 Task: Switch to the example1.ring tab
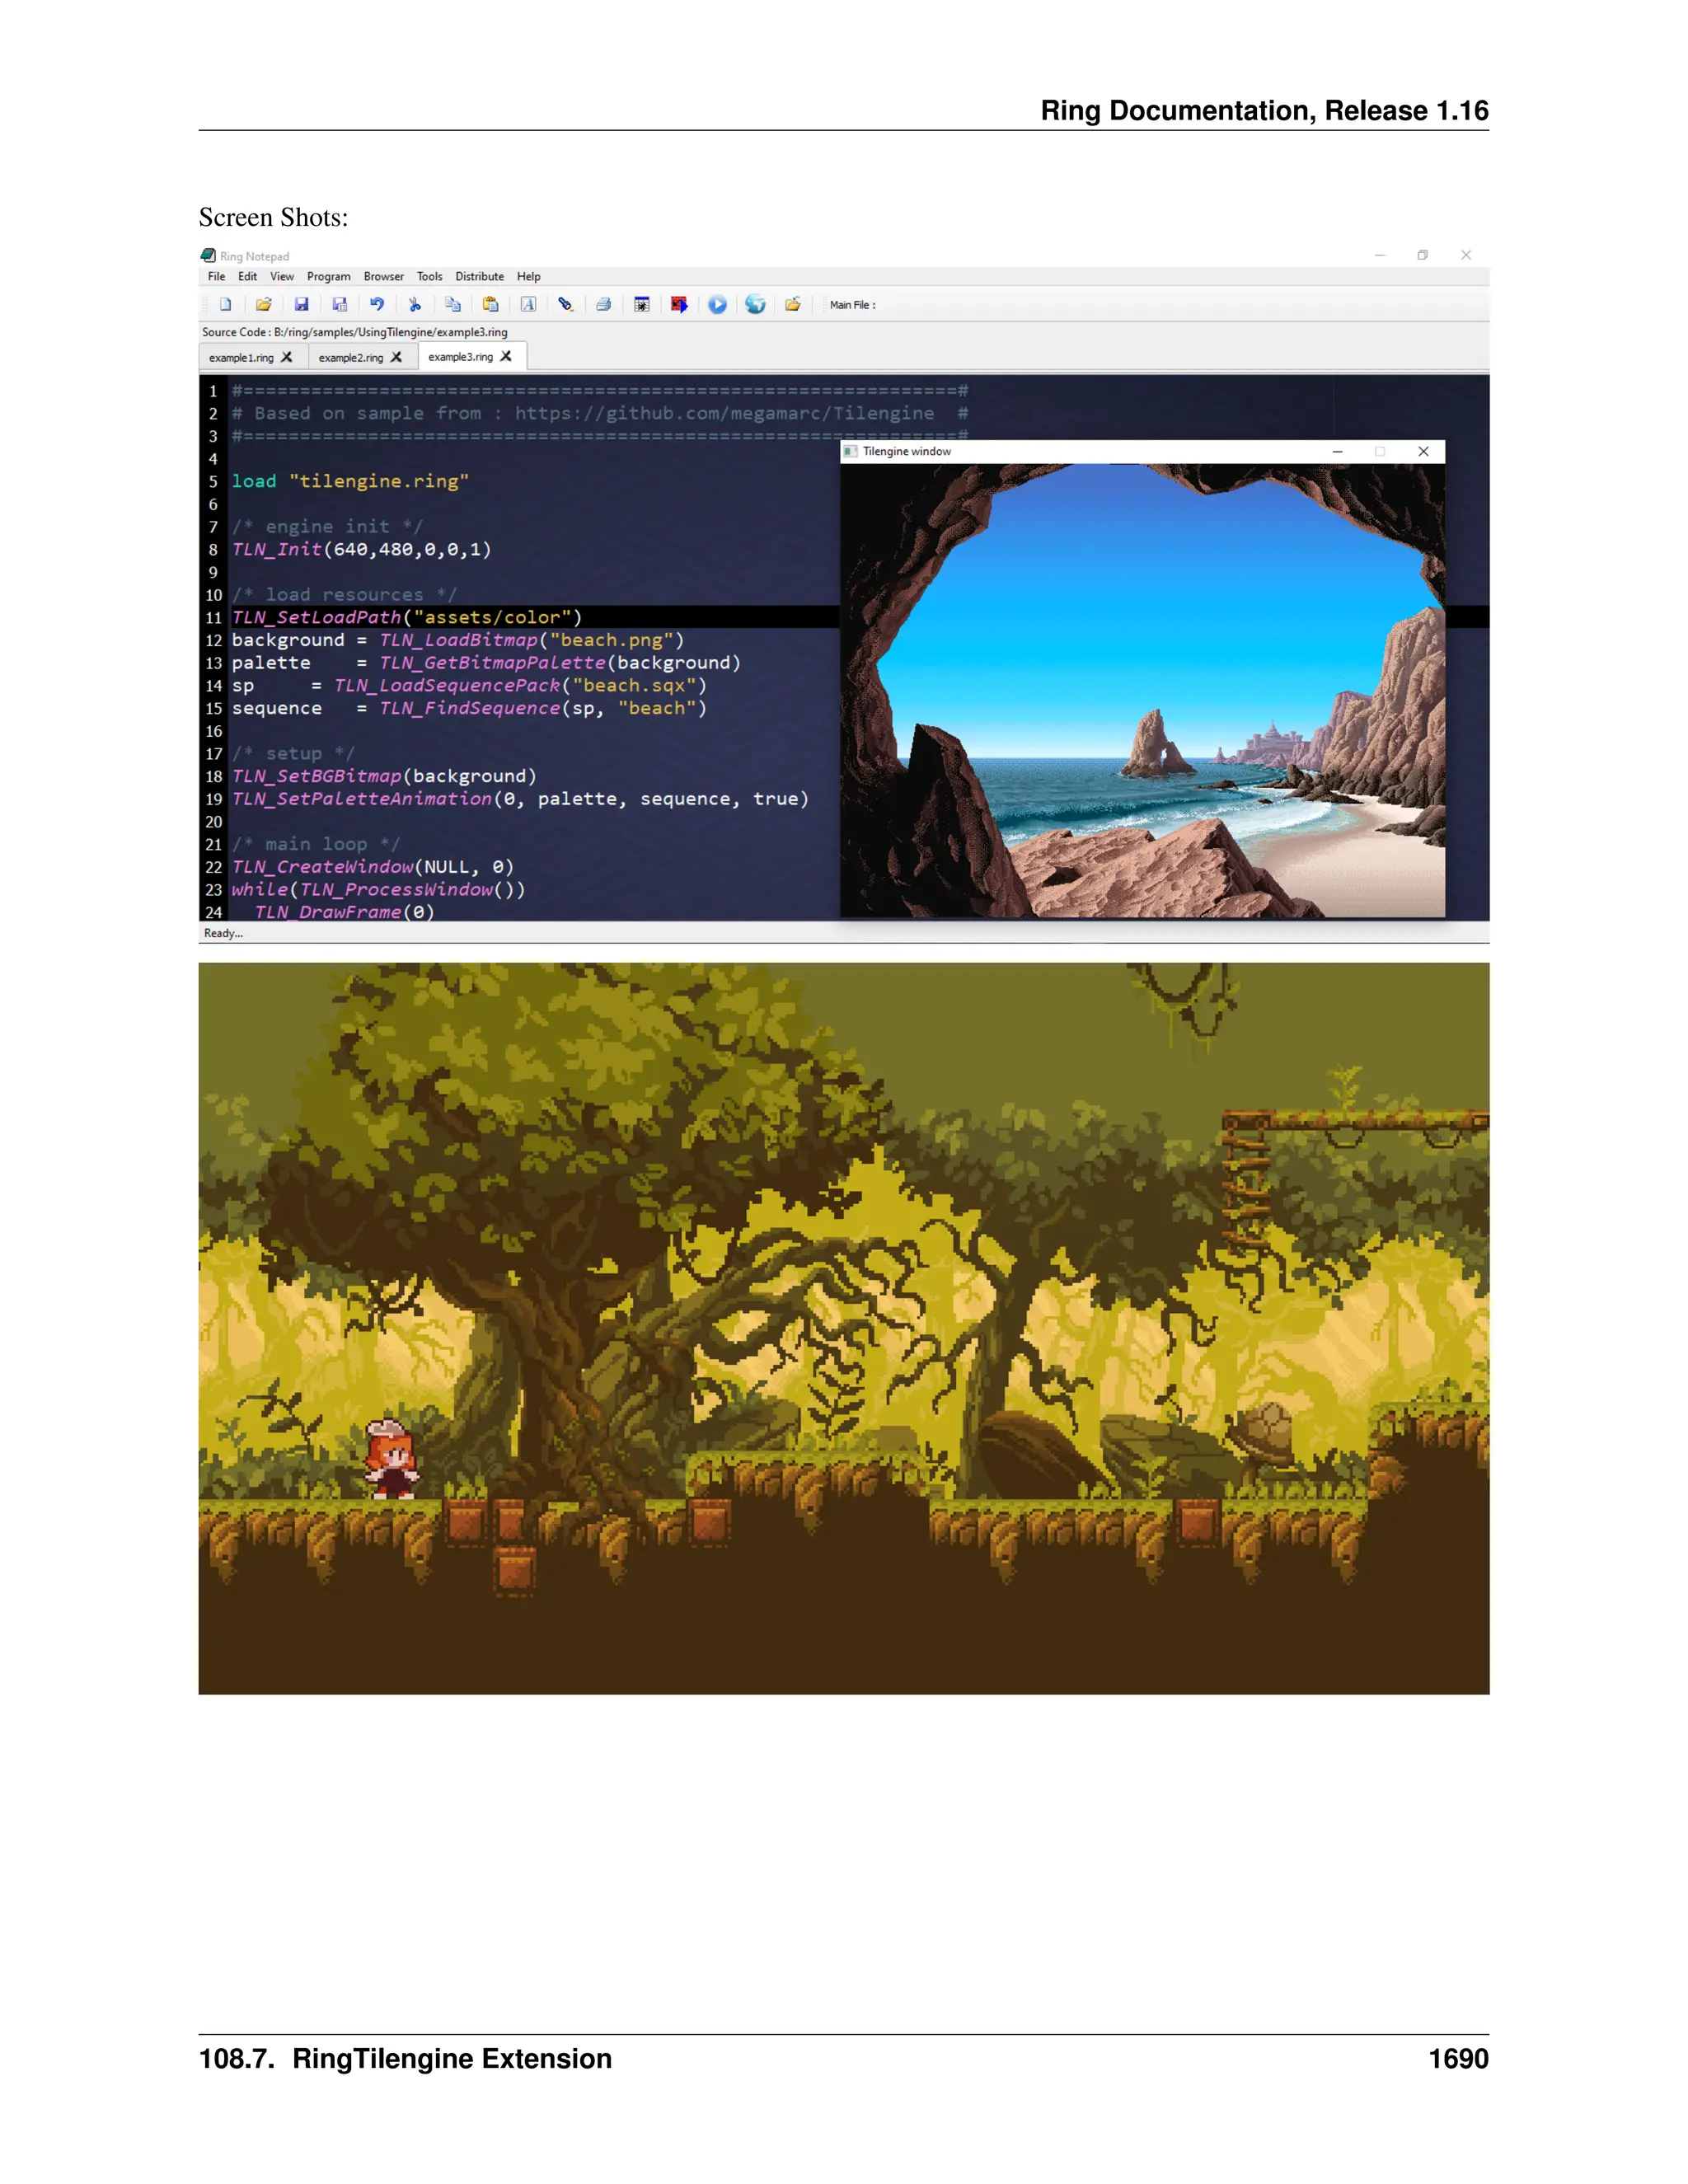(x=241, y=358)
